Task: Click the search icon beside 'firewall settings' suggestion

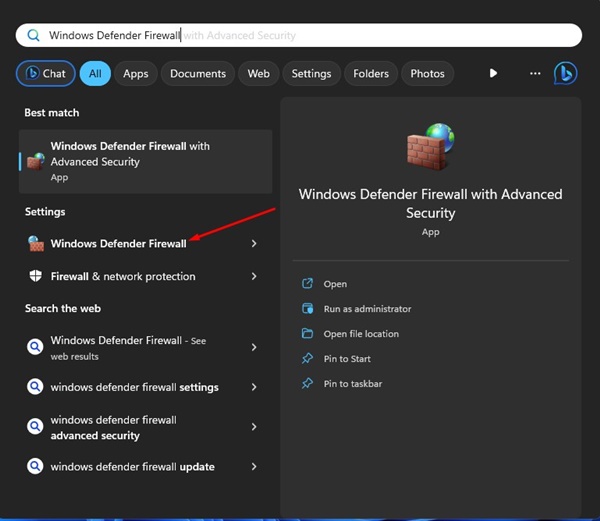Action: [x=35, y=387]
